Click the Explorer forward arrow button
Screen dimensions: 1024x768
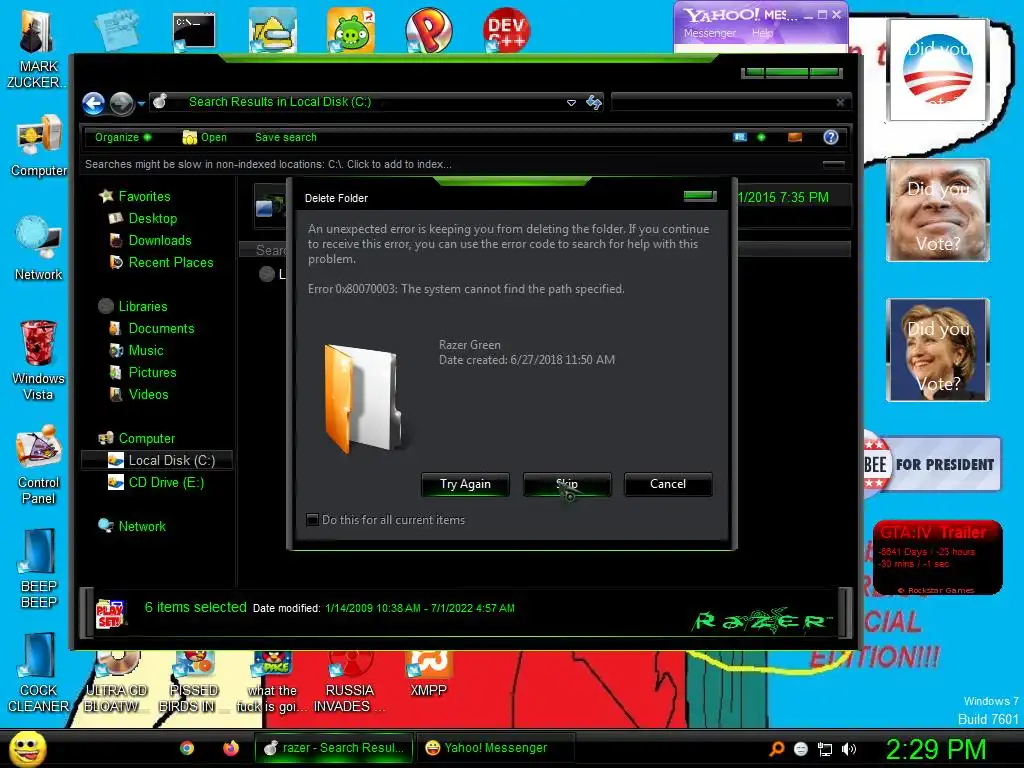[121, 103]
